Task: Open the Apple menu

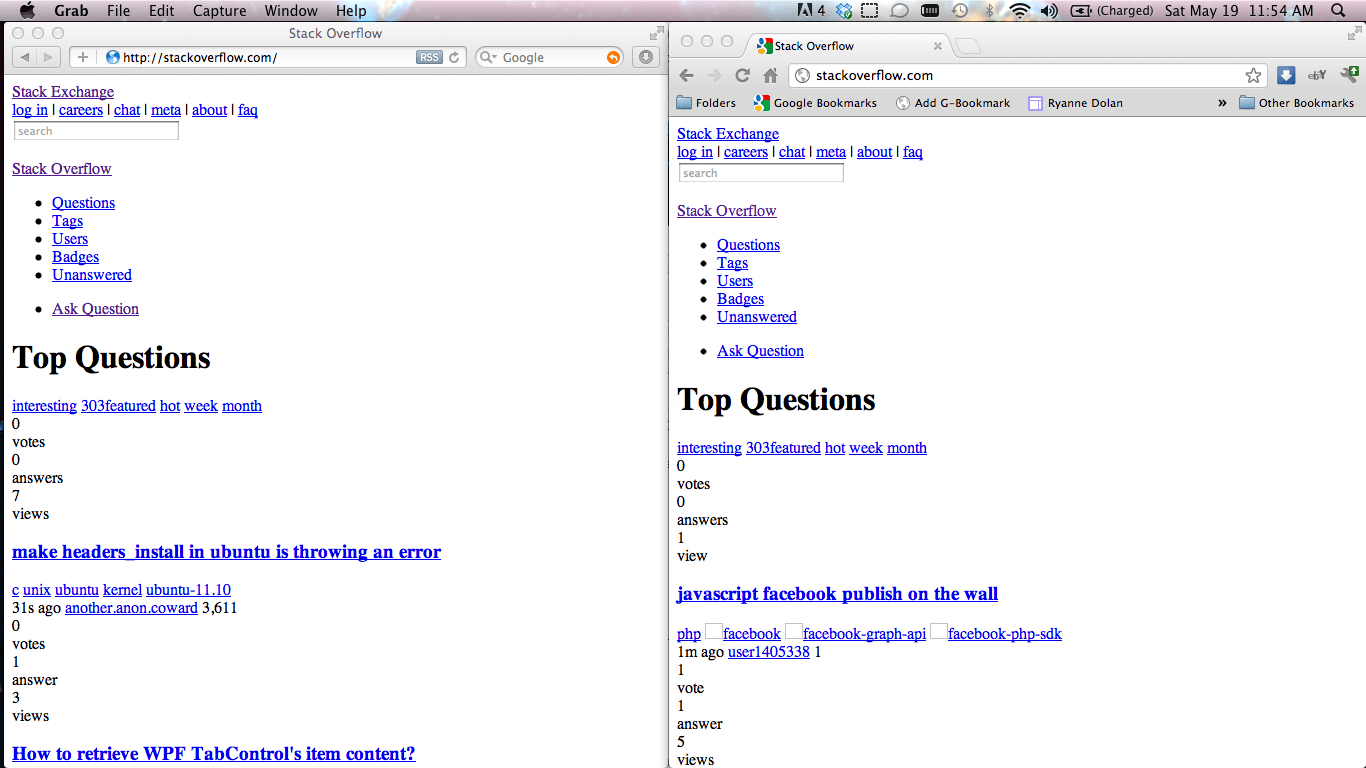Action: point(27,11)
